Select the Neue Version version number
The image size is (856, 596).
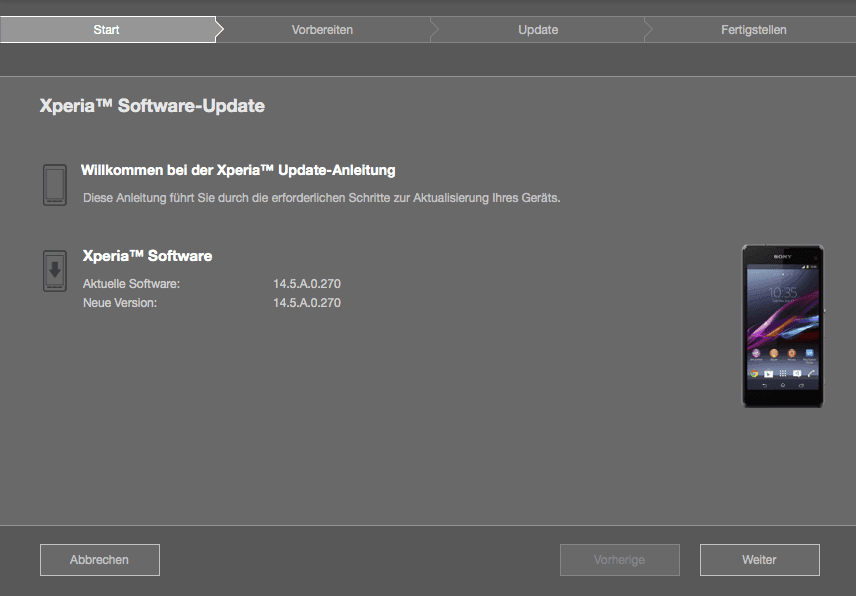coord(307,303)
